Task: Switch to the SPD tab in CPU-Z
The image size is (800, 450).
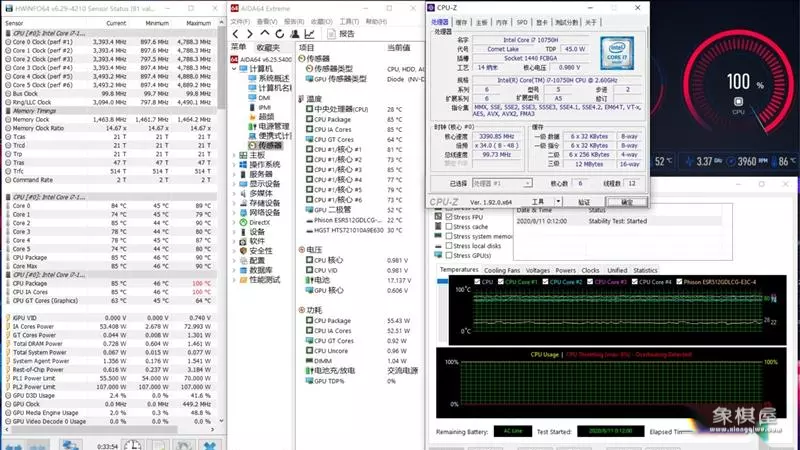Action: 521,21
